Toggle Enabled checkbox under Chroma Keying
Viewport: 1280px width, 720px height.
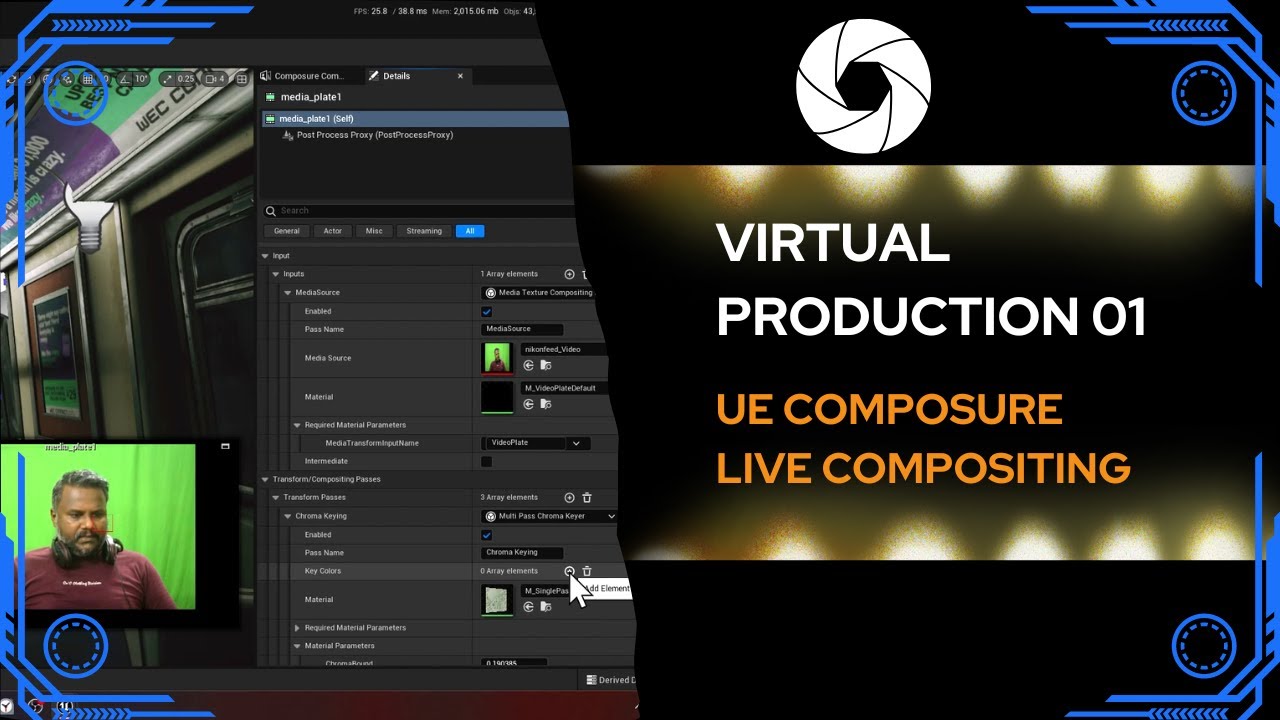tap(487, 535)
